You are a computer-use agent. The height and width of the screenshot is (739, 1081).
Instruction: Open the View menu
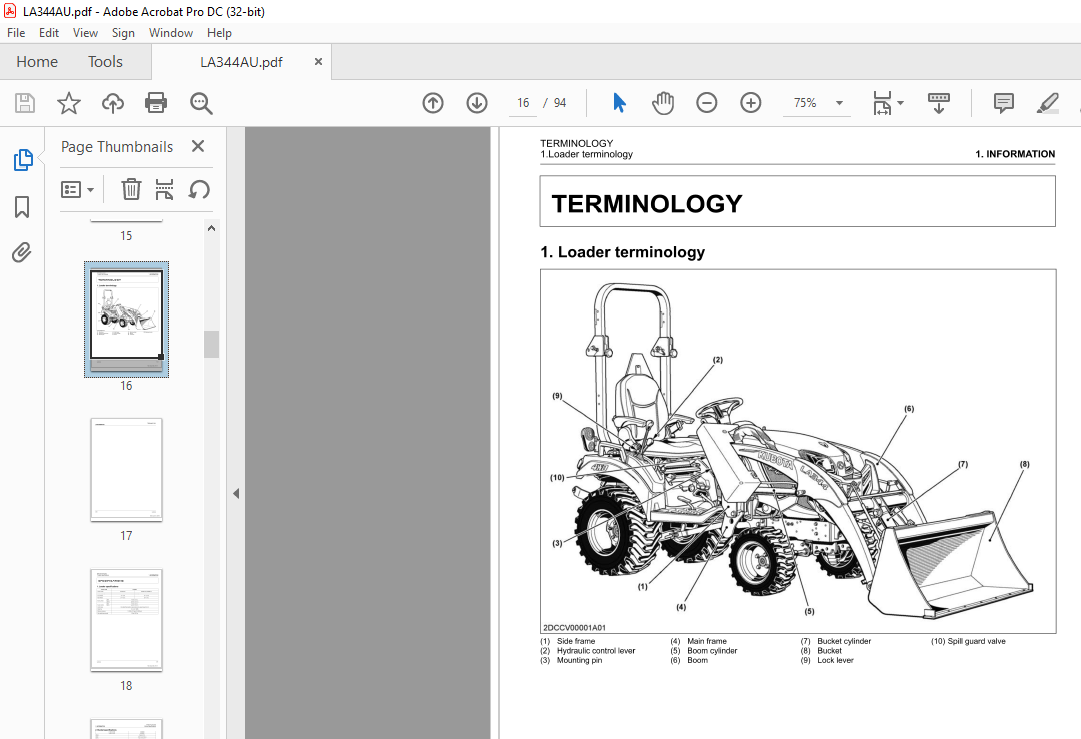[85, 32]
